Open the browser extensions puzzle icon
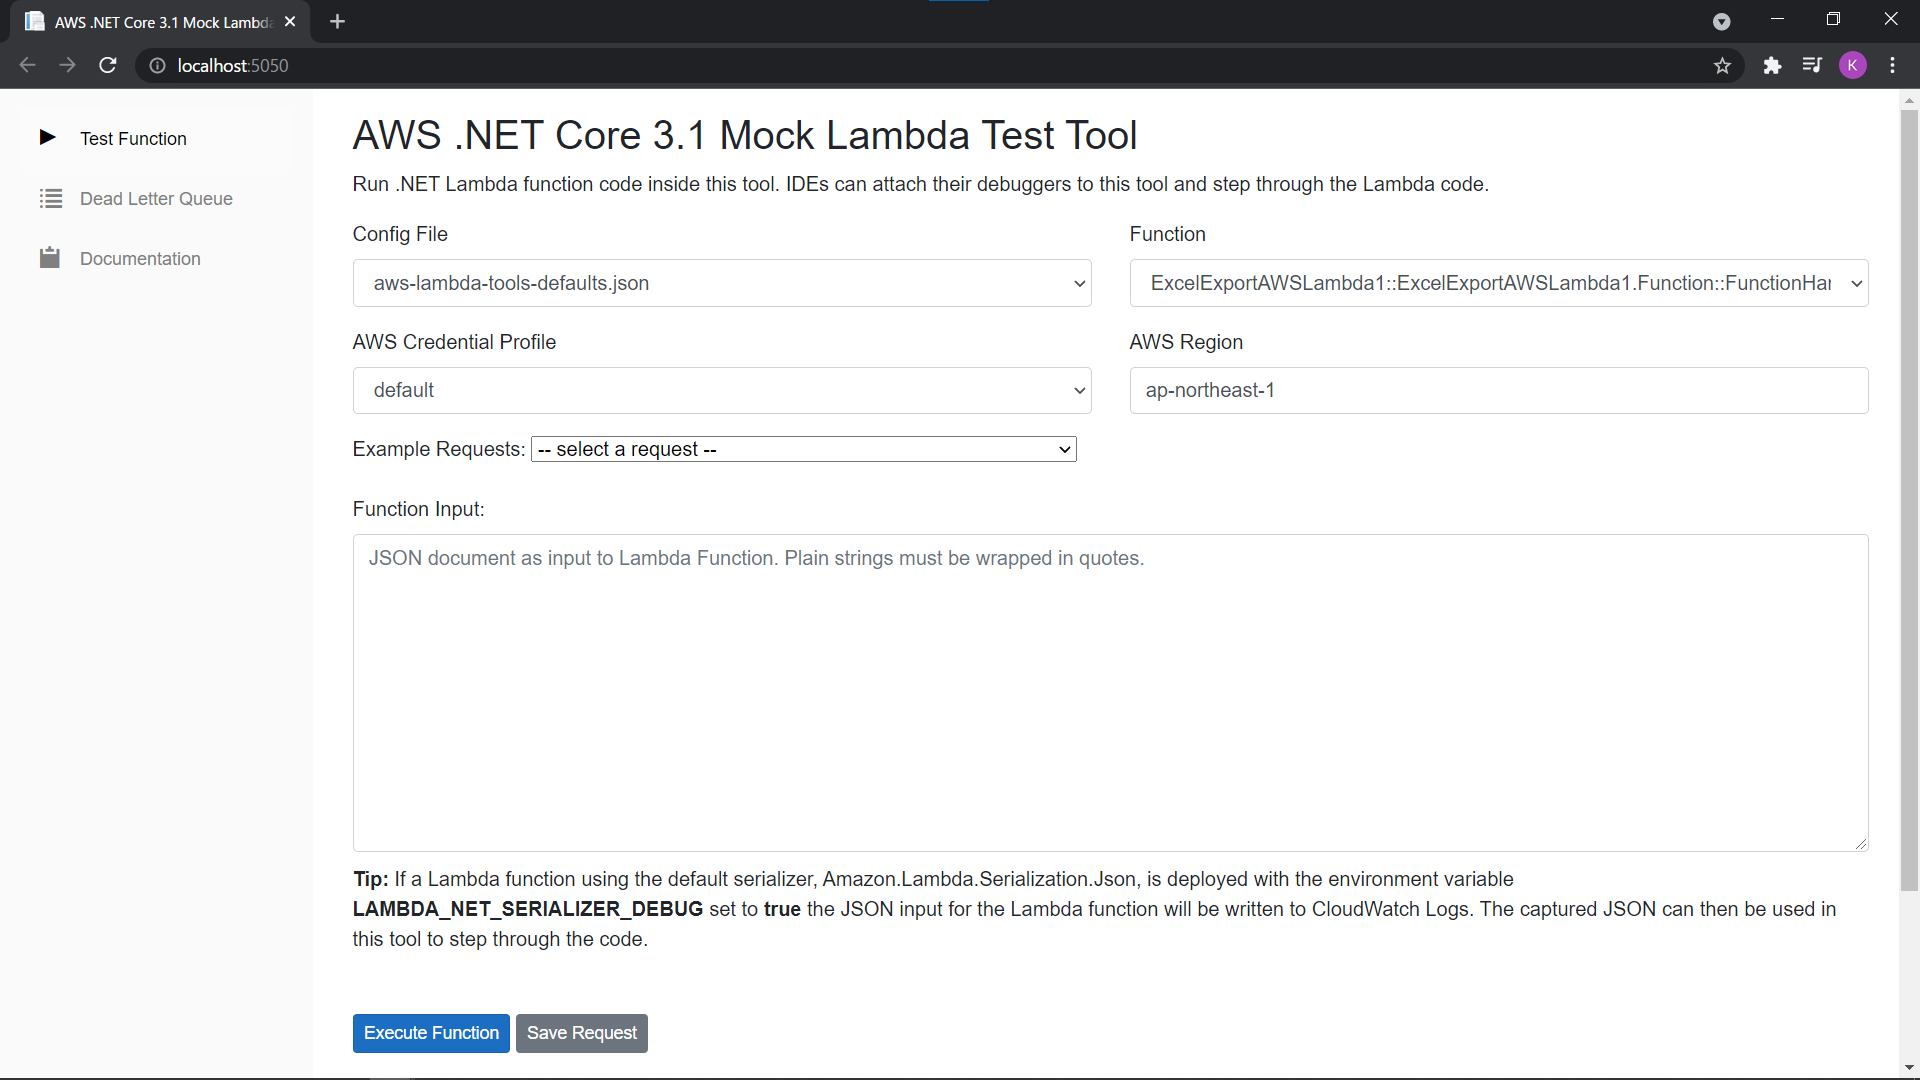The image size is (1920, 1080). click(1772, 65)
